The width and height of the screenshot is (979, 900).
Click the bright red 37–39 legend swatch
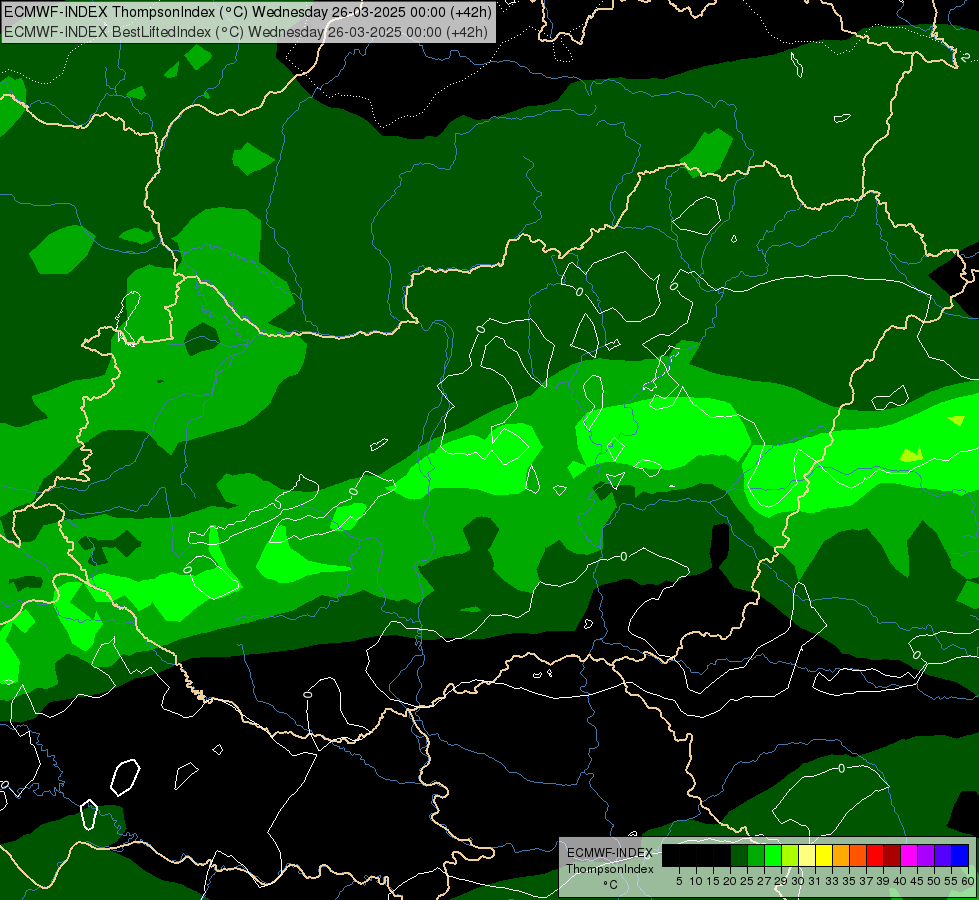point(875,855)
